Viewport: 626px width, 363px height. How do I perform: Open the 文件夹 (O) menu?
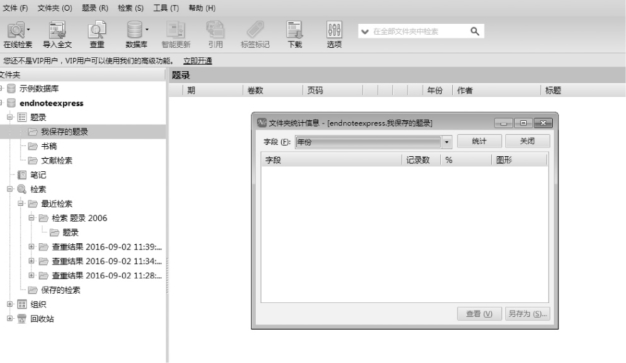click(x=55, y=8)
